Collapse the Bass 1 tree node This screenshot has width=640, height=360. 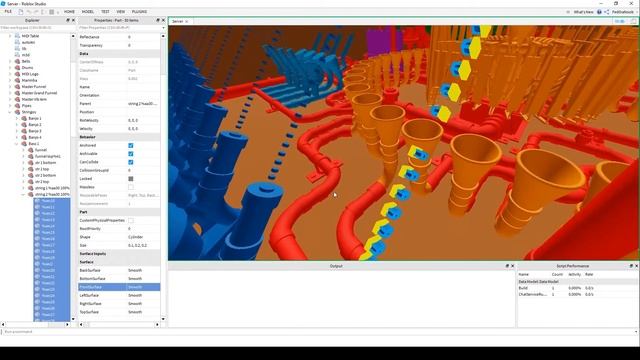[17, 144]
